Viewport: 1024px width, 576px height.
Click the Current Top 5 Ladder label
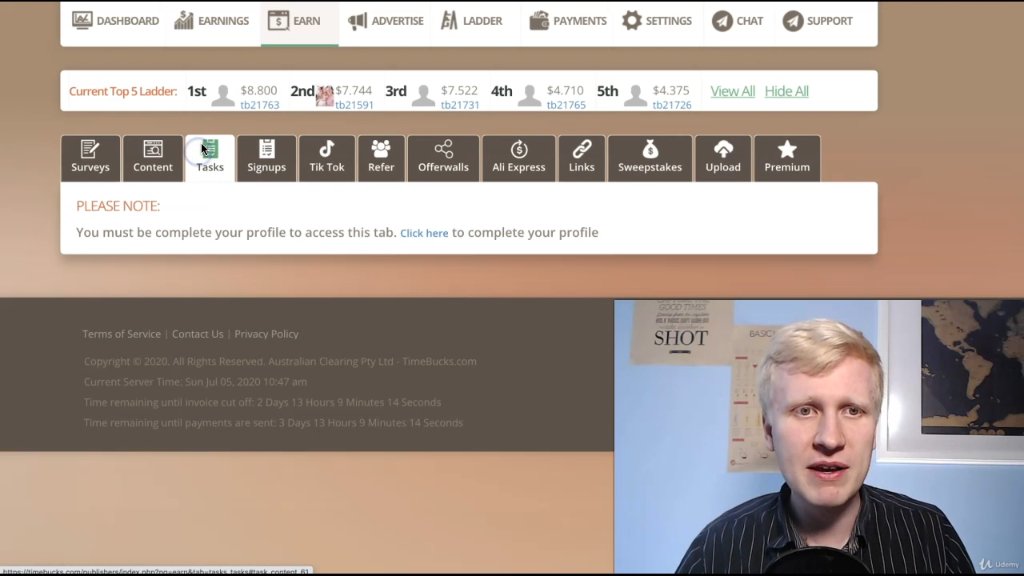point(123,91)
